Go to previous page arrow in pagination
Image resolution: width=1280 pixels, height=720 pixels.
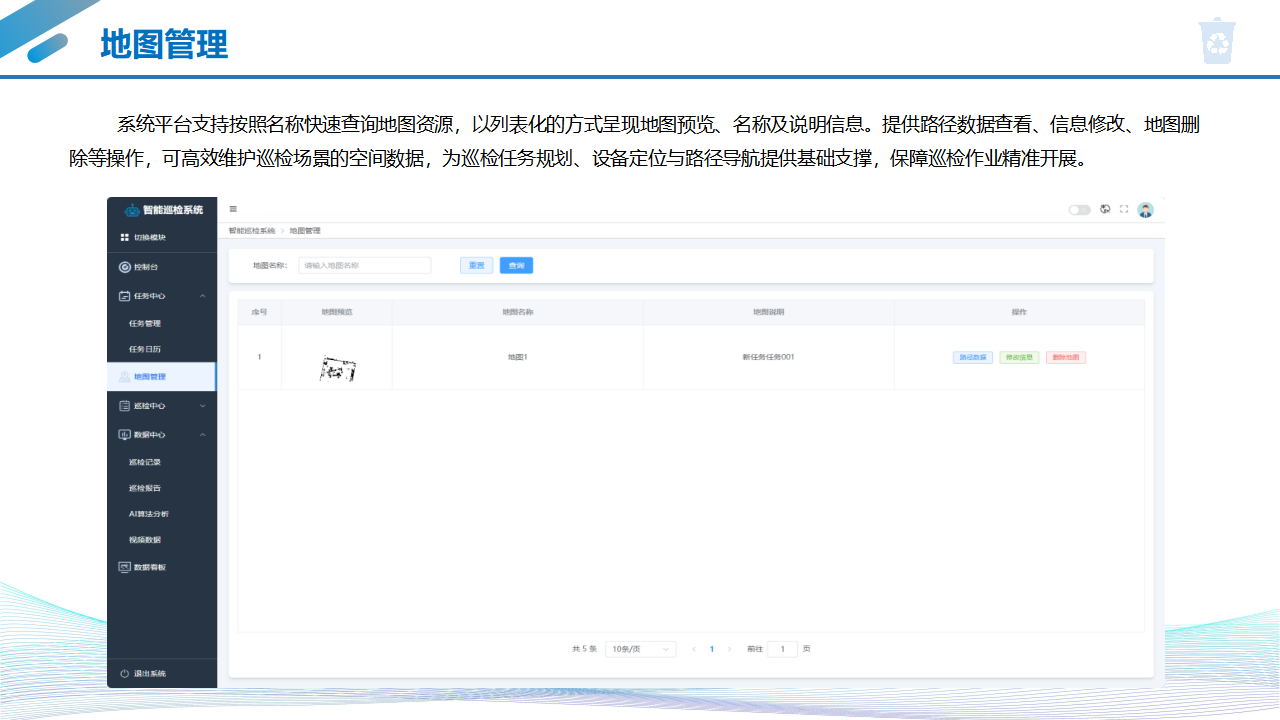(694, 649)
